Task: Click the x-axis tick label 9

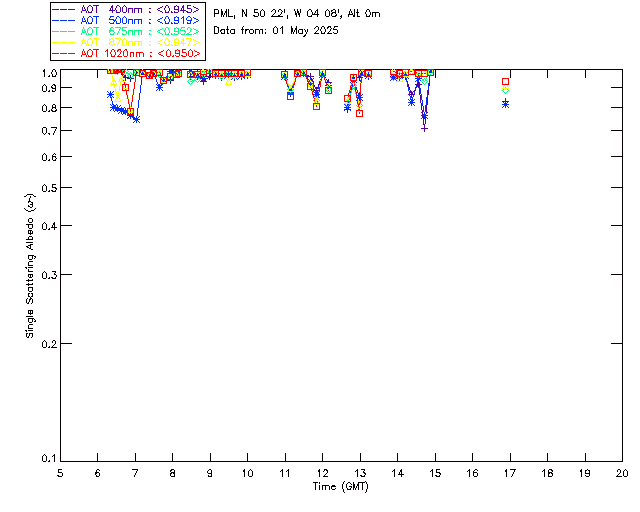Action: pos(210,473)
